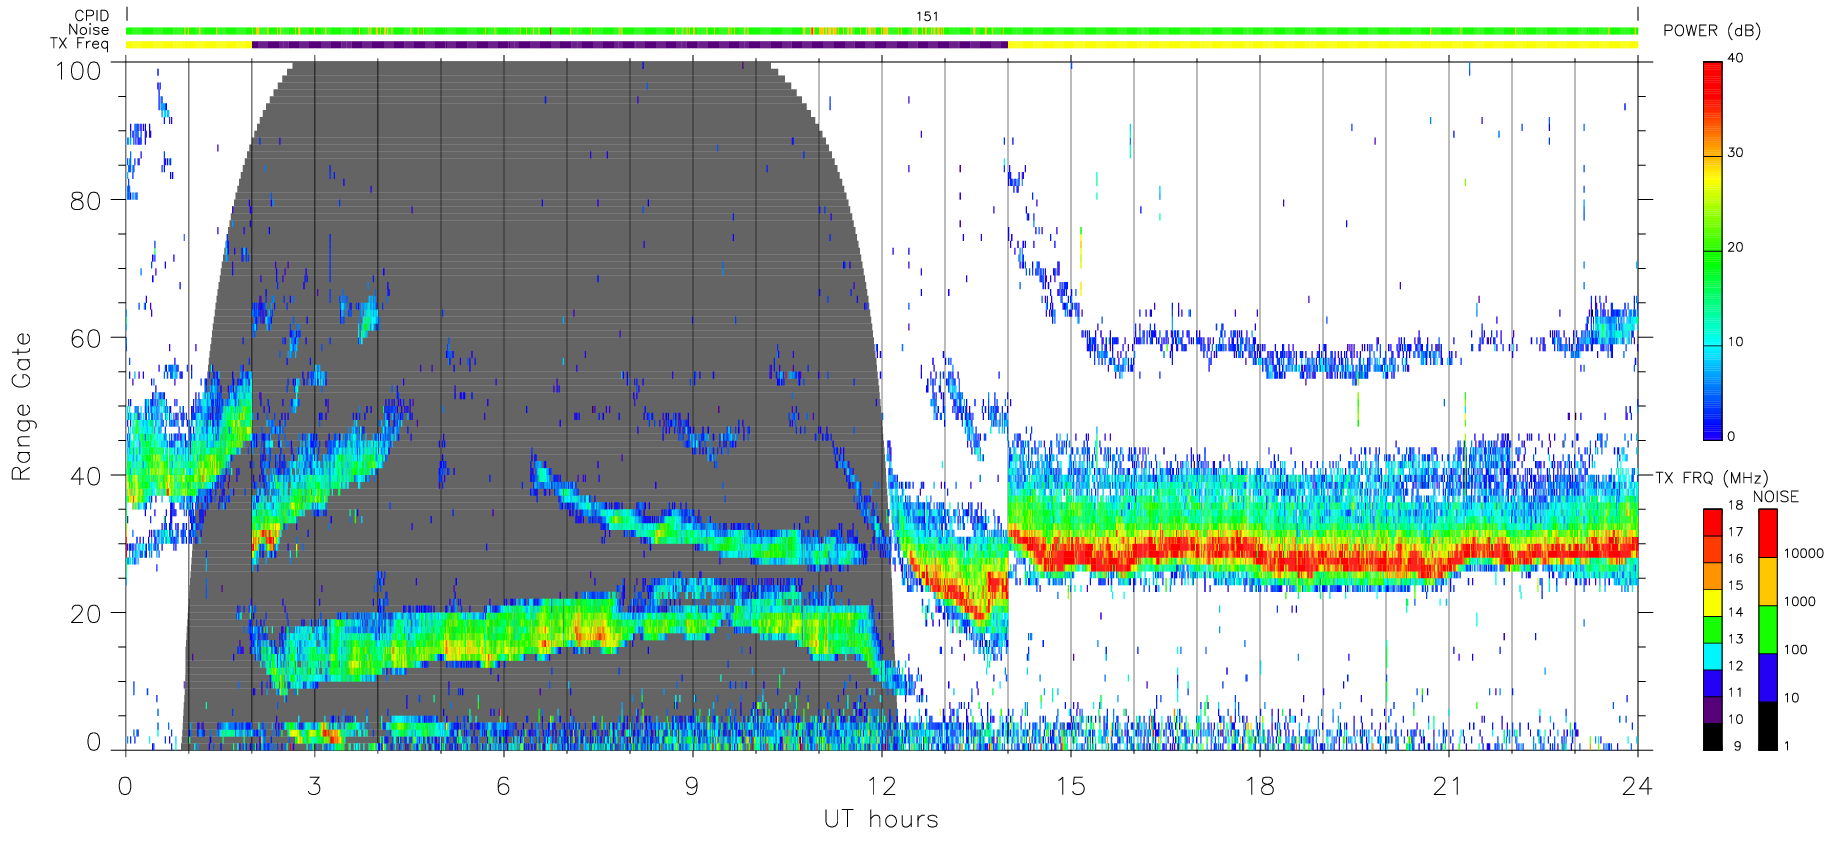Click the "Noise" row label at top left
This screenshot has height=850, width=1843.
[88, 29]
